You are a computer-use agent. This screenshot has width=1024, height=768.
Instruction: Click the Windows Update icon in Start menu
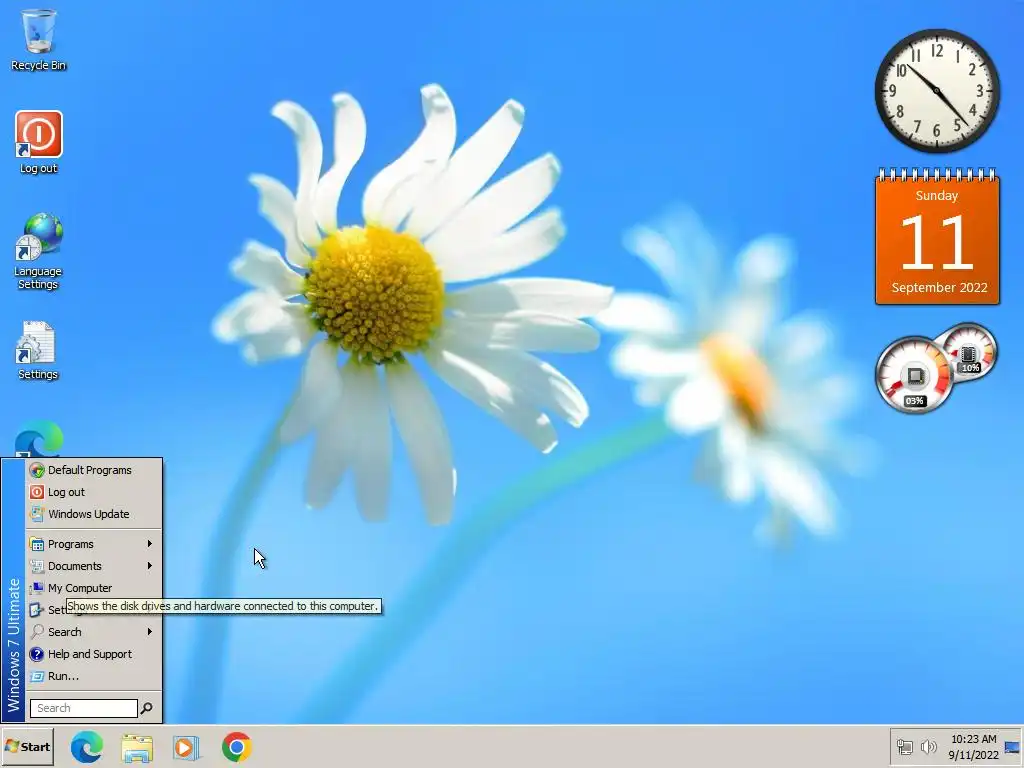pos(37,514)
